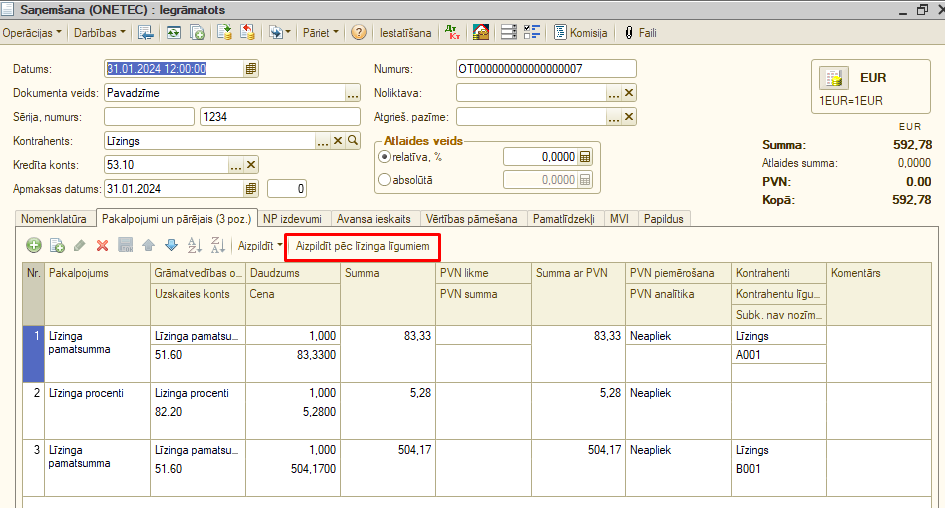
Task: Open the help question mark icon
Action: click(x=358, y=33)
